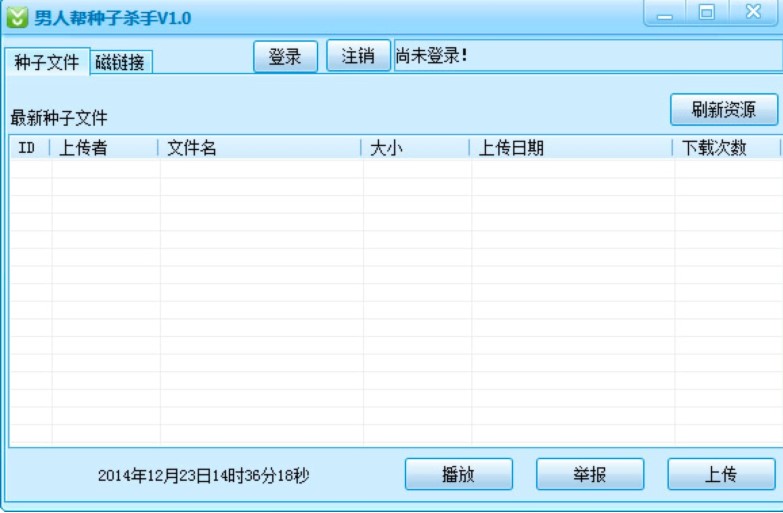This screenshot has height=513, width=783.
Task: Click the 播放 button
Action: 458,474
